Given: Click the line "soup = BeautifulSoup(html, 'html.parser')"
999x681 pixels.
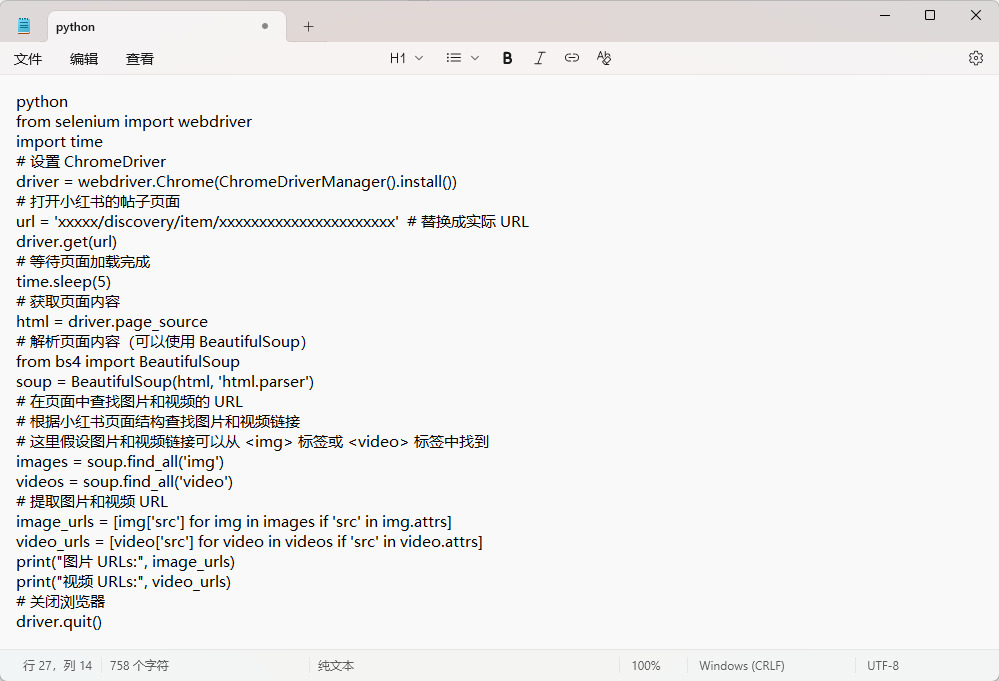Looking at the screenshot, I should (x=164, y=382).
